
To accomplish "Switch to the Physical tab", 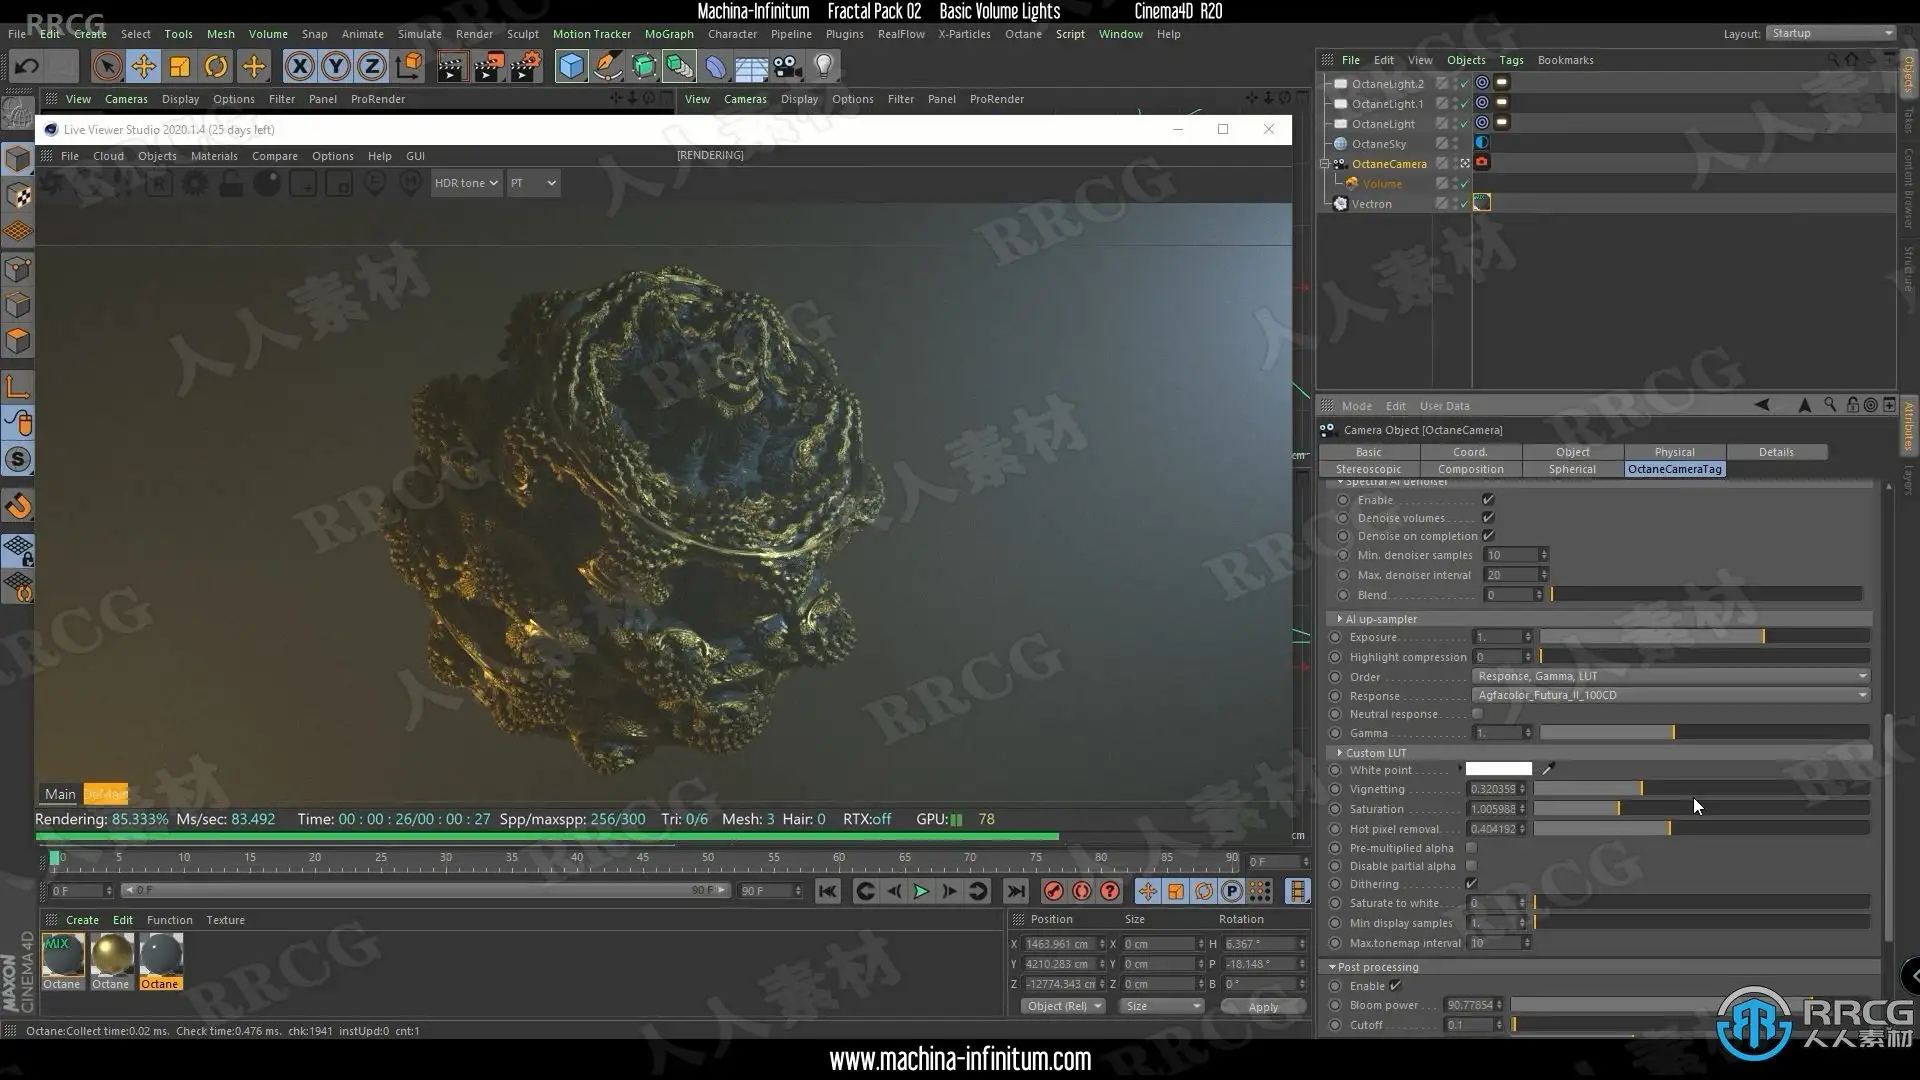I will (x=1674, y=452).
